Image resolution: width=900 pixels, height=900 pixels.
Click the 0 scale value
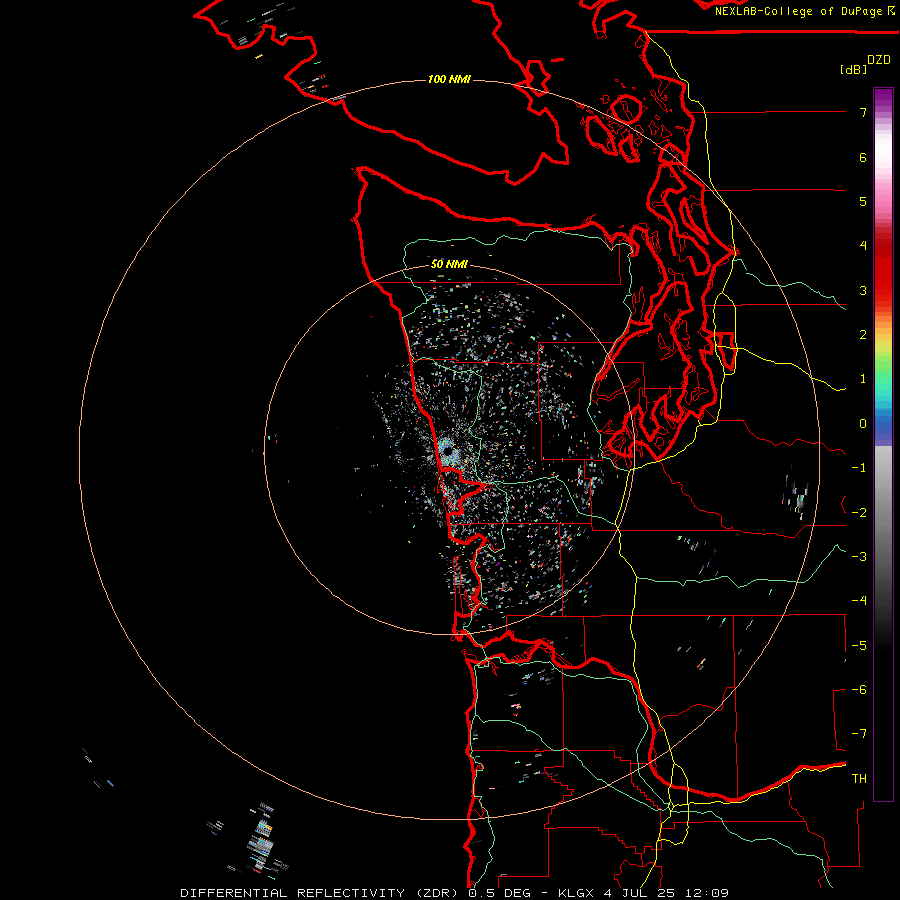pos(863,424)
